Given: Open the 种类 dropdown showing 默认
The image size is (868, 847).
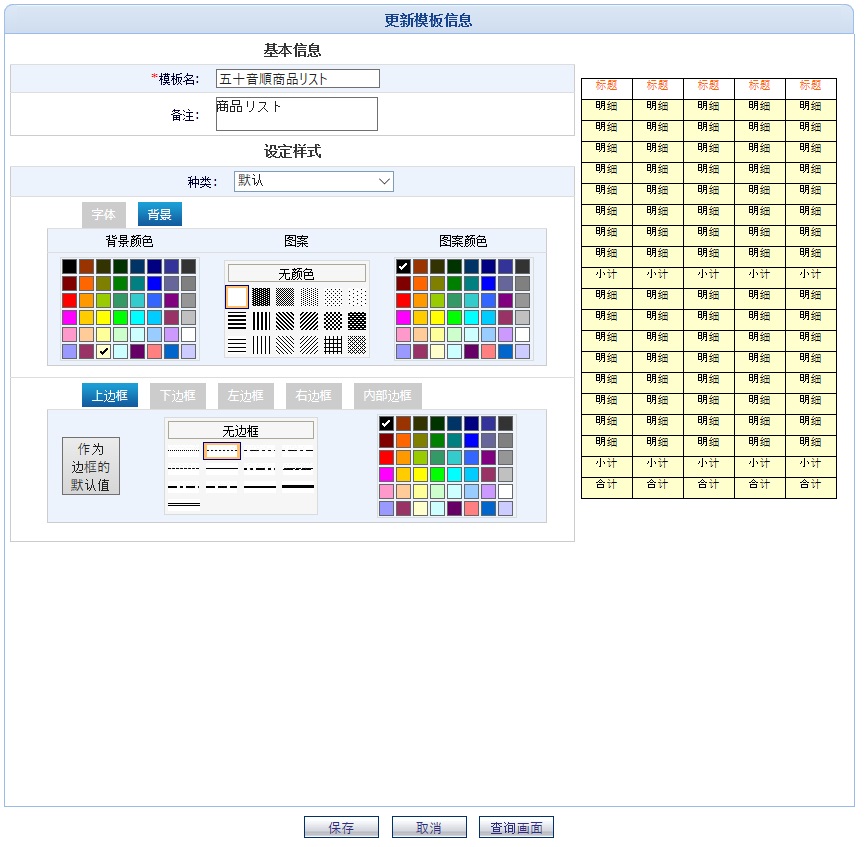Looking at the screenshot, I should tap(314, 181).
